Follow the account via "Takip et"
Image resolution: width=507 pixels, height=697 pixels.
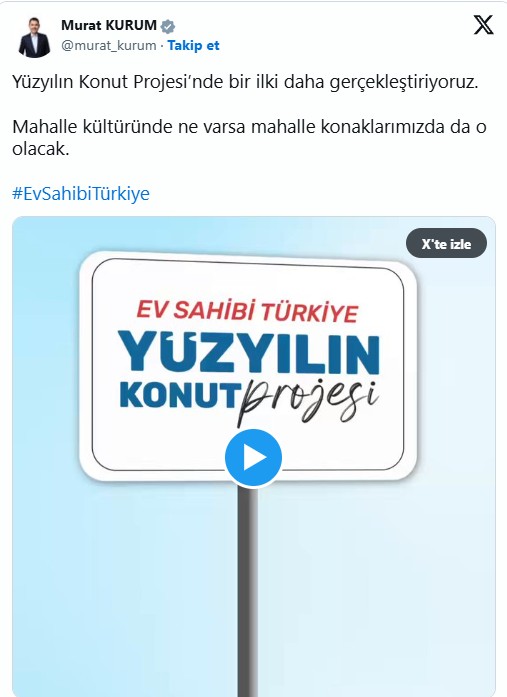click(x=193, y=45)
